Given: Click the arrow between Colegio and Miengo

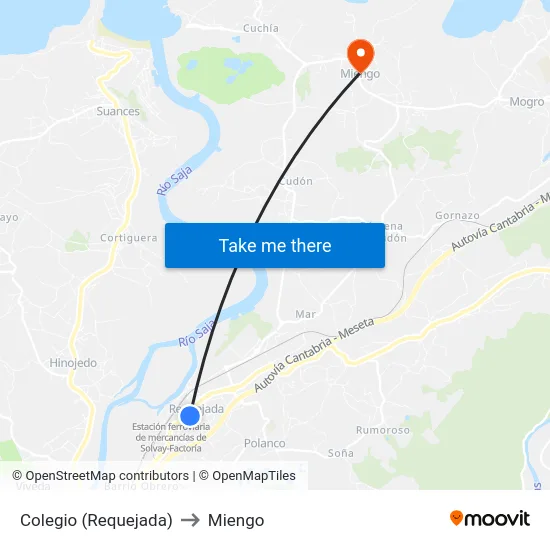Looking at the screenshot, I should click(x=190, y=520).
